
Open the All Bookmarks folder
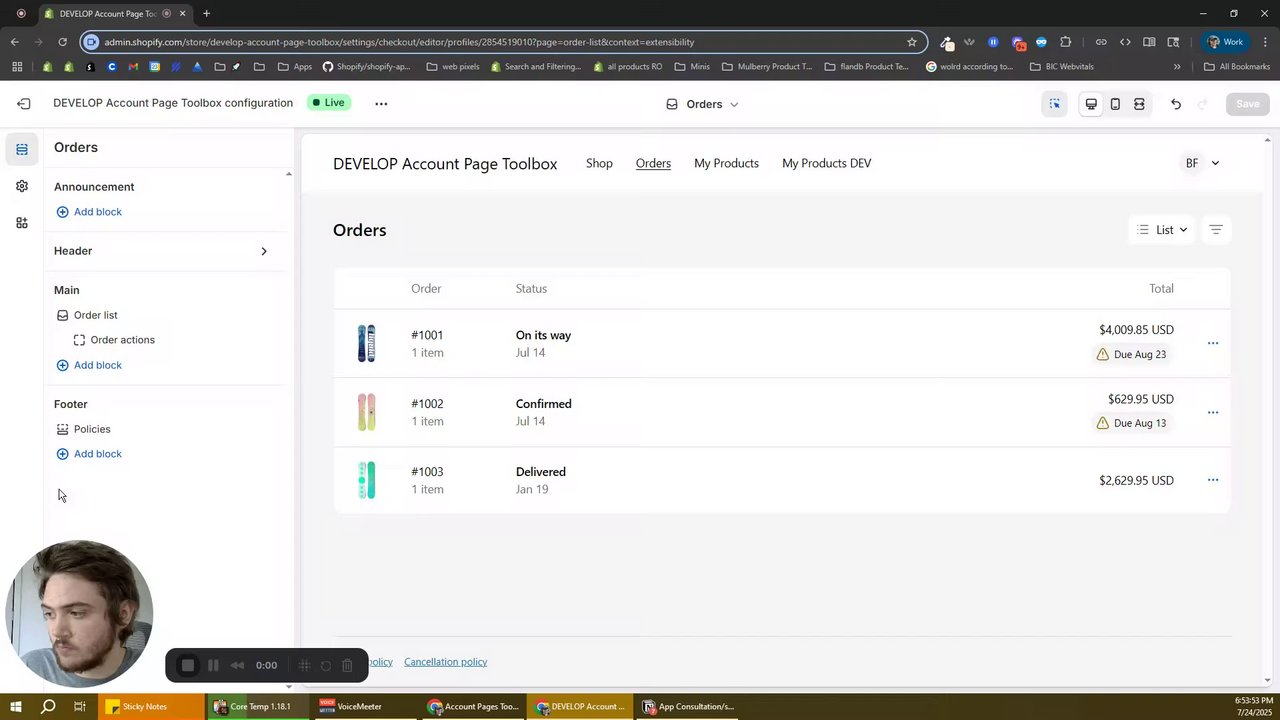pyautogui.click(x=1237, y=67)
